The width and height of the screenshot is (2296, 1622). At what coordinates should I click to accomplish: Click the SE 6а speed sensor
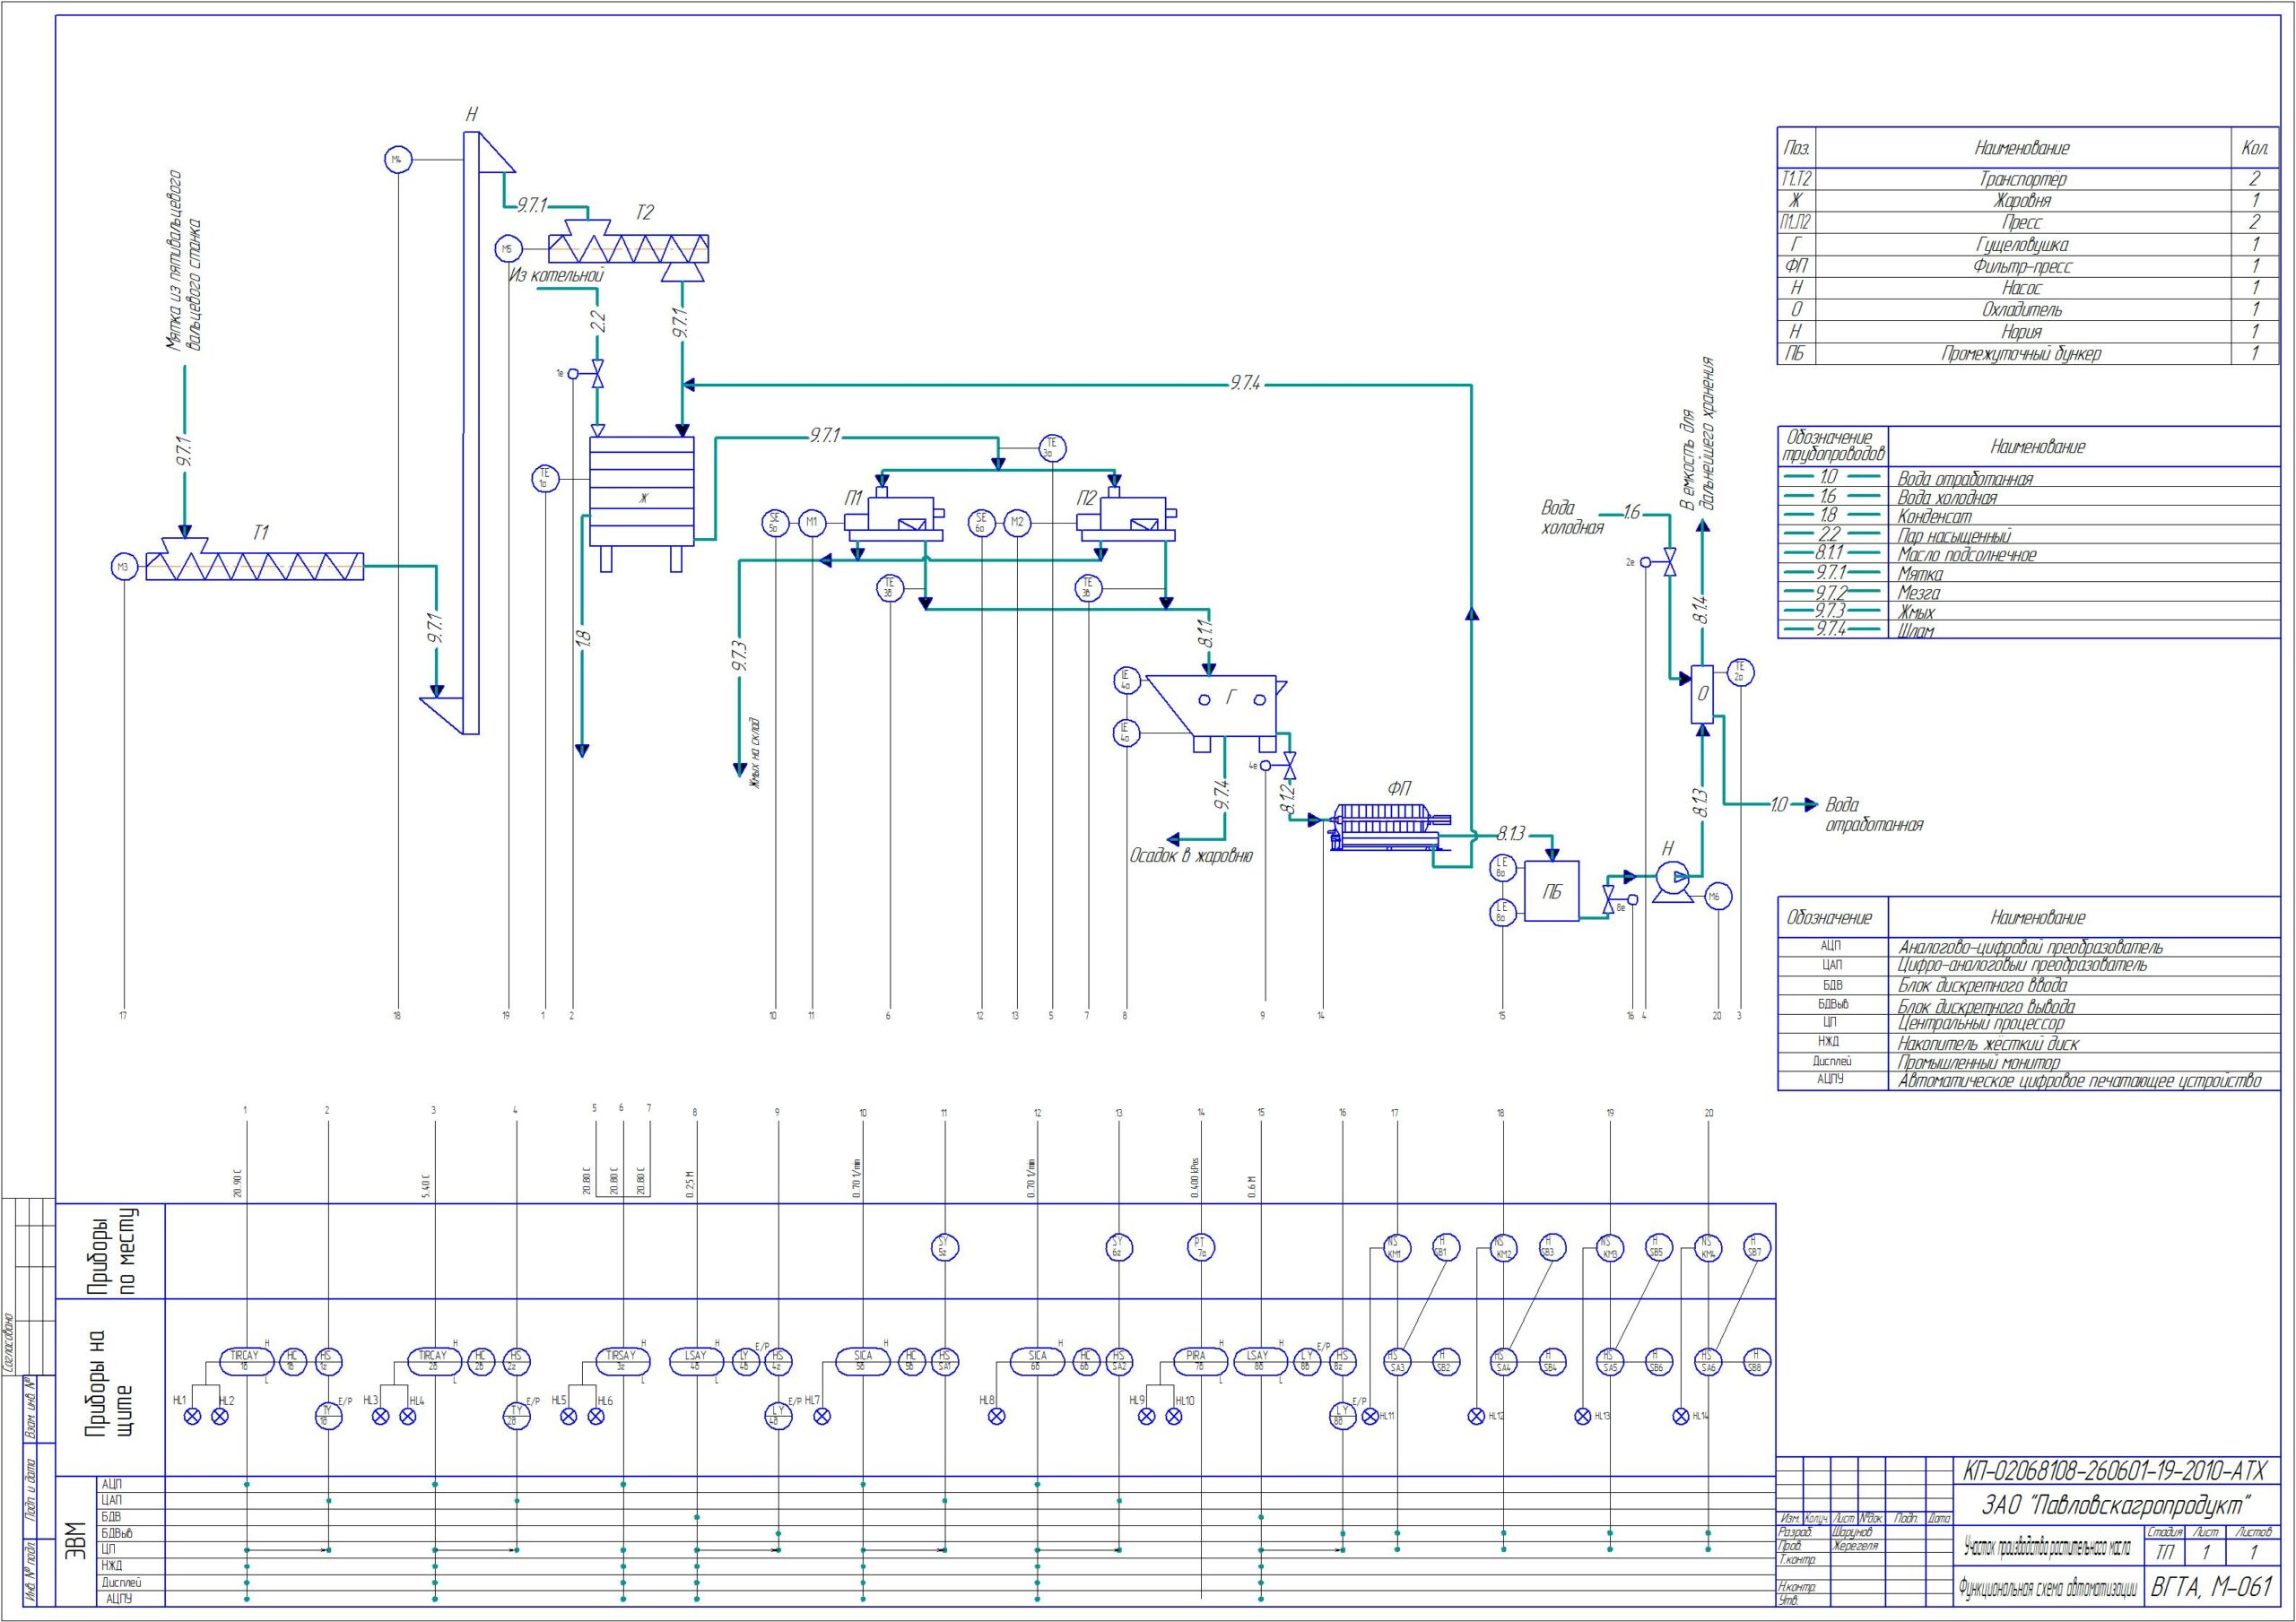[x=981, y=522]
